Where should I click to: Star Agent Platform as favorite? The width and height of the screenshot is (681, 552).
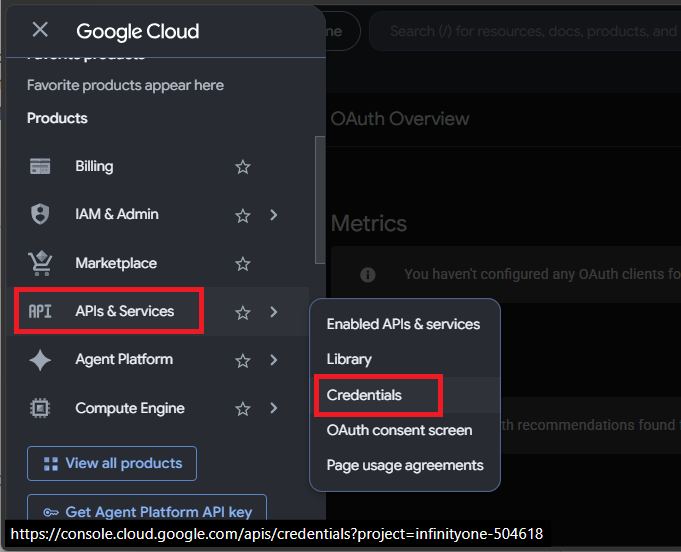243,360
